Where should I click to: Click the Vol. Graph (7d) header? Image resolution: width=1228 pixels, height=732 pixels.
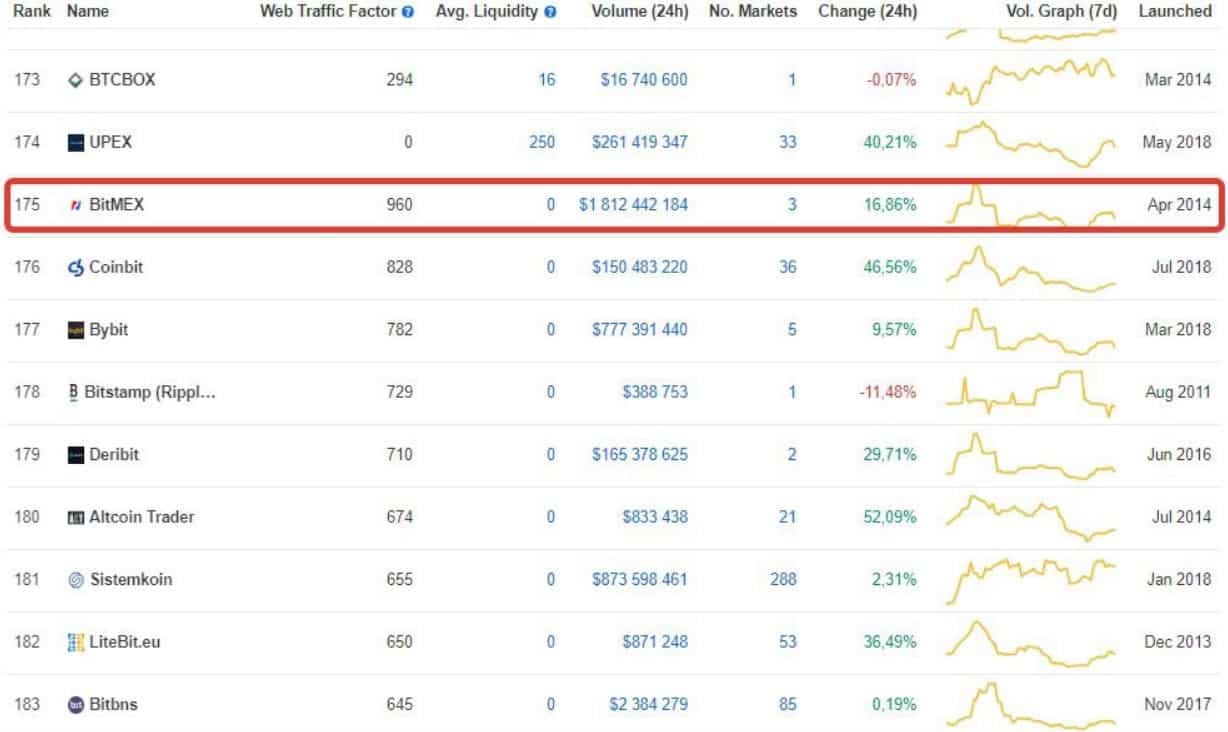click(1061, 12)
